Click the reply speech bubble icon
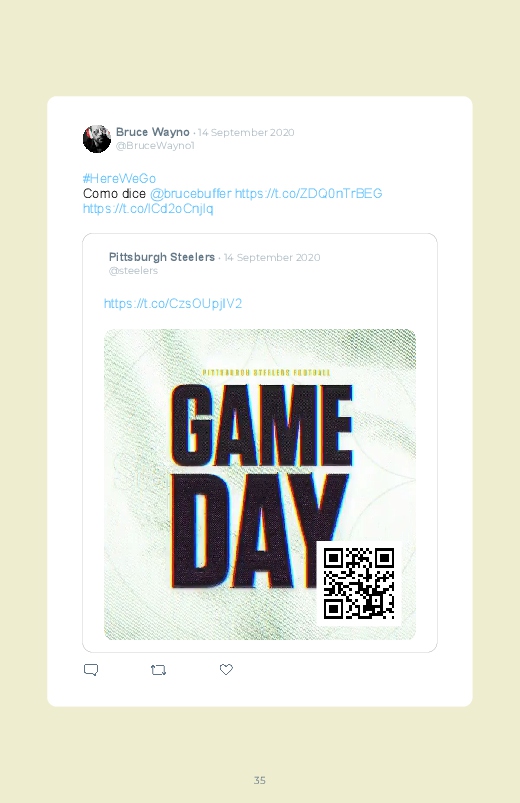The image size is (520, 803). 91,670
